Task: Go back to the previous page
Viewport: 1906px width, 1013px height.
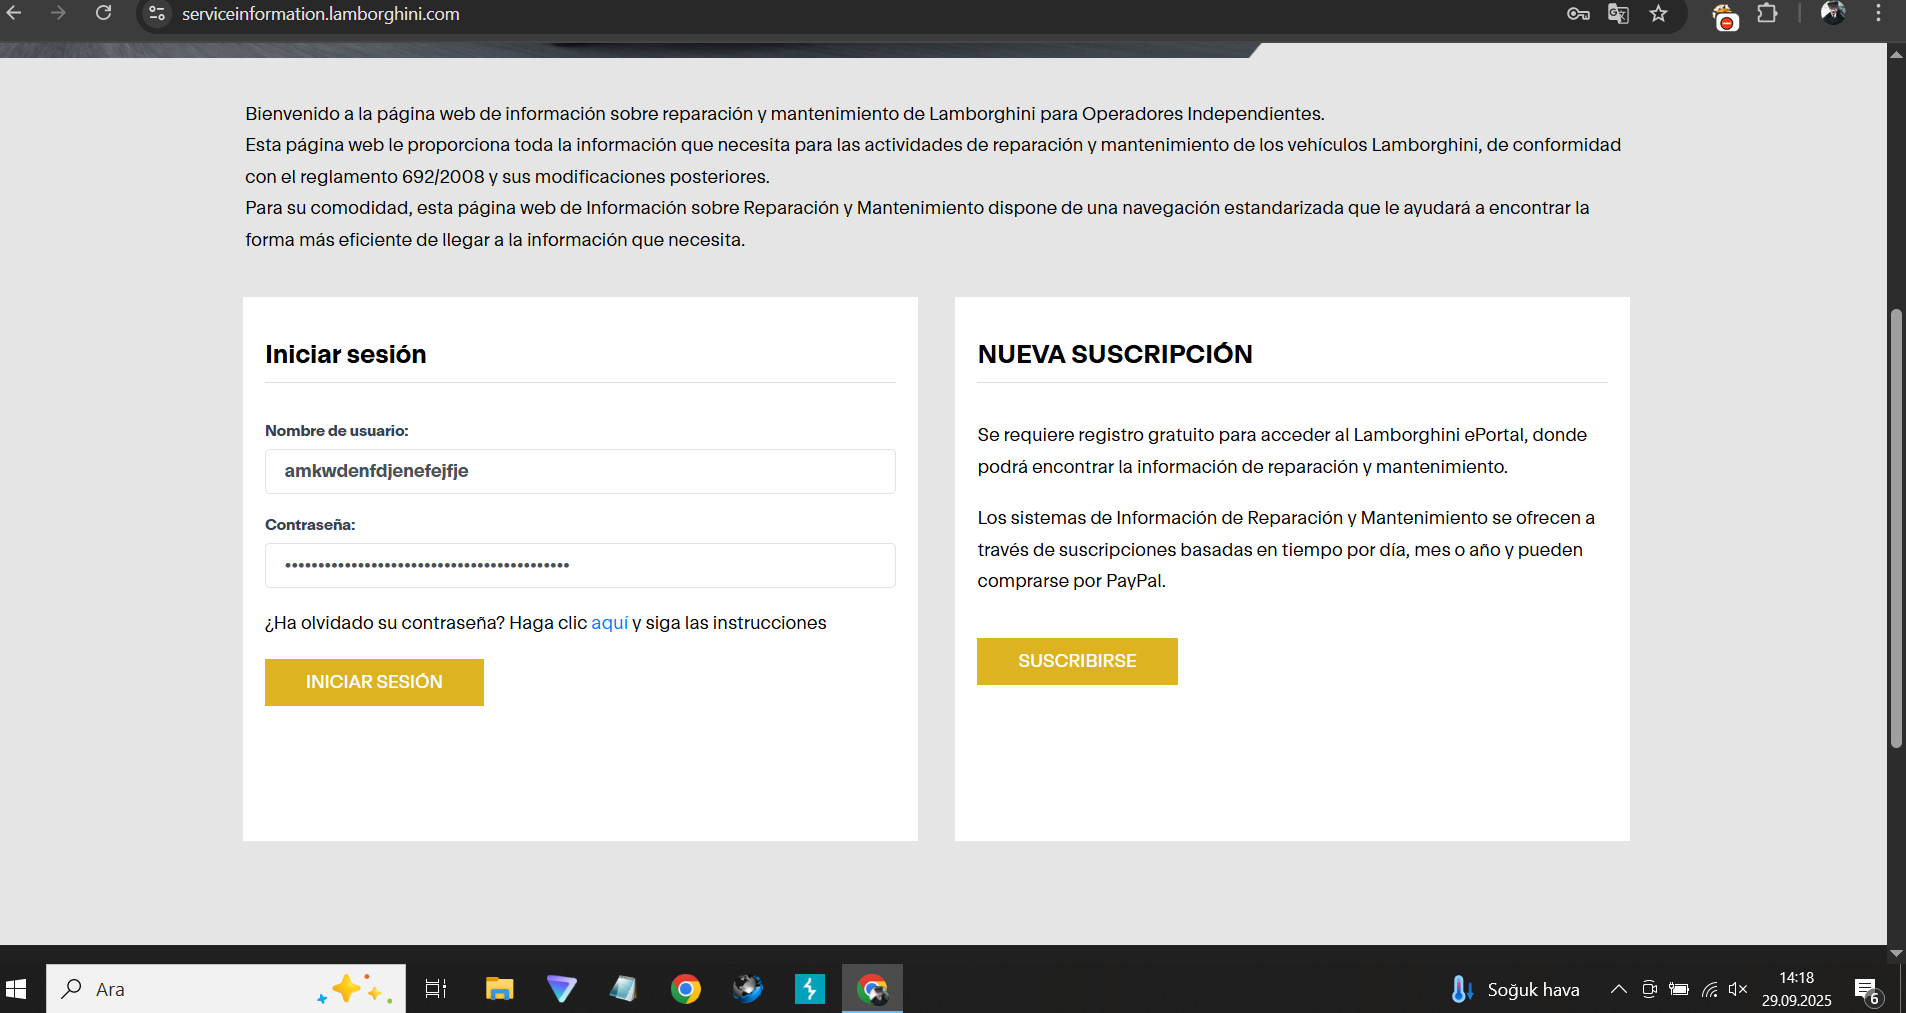Action: 14,13
